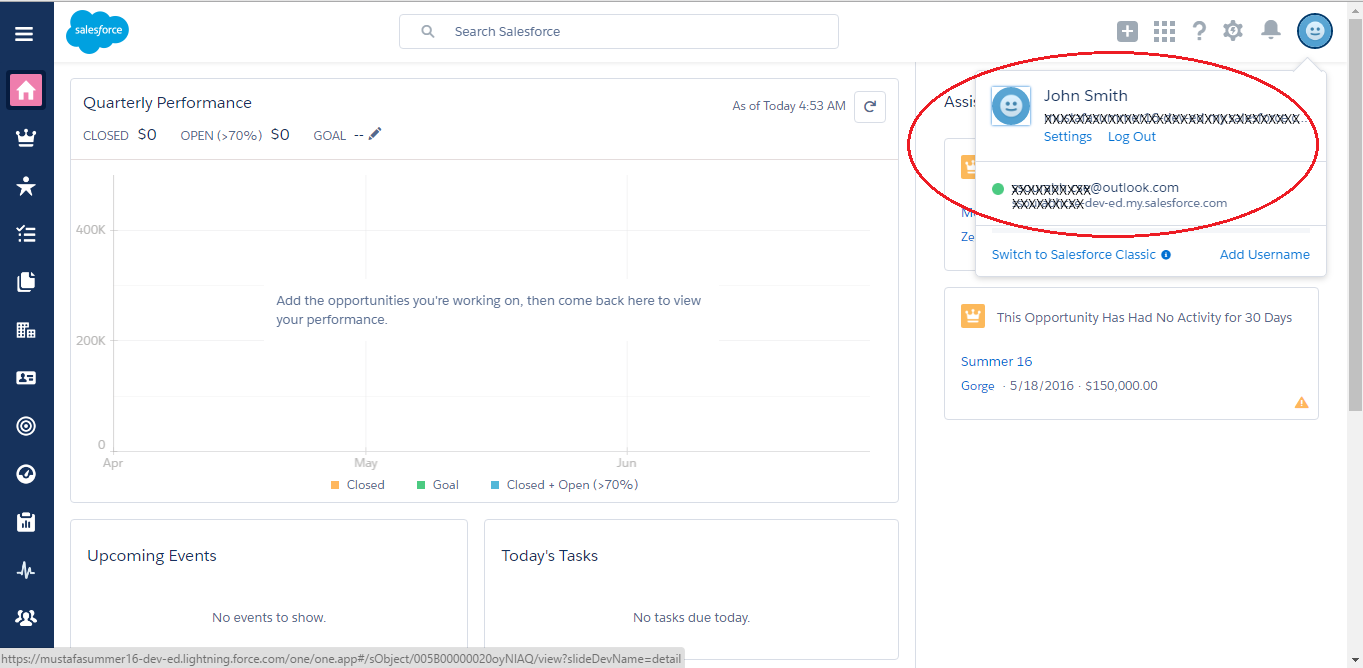Click the Closed legend swatch
Viewport: 1363px width, 668px height.
335,485
